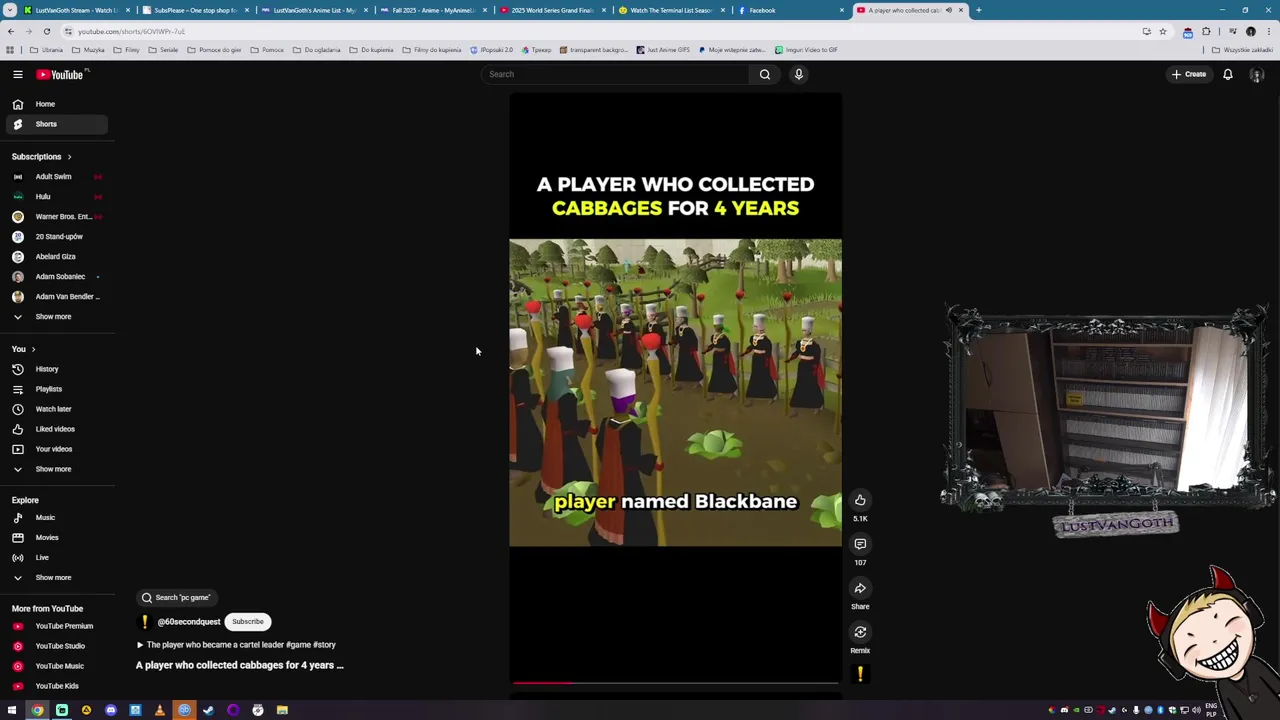Switch to 2025 World Series Grand Finals tab
The height and width of the screenshot is (720, 1280).
552,10
